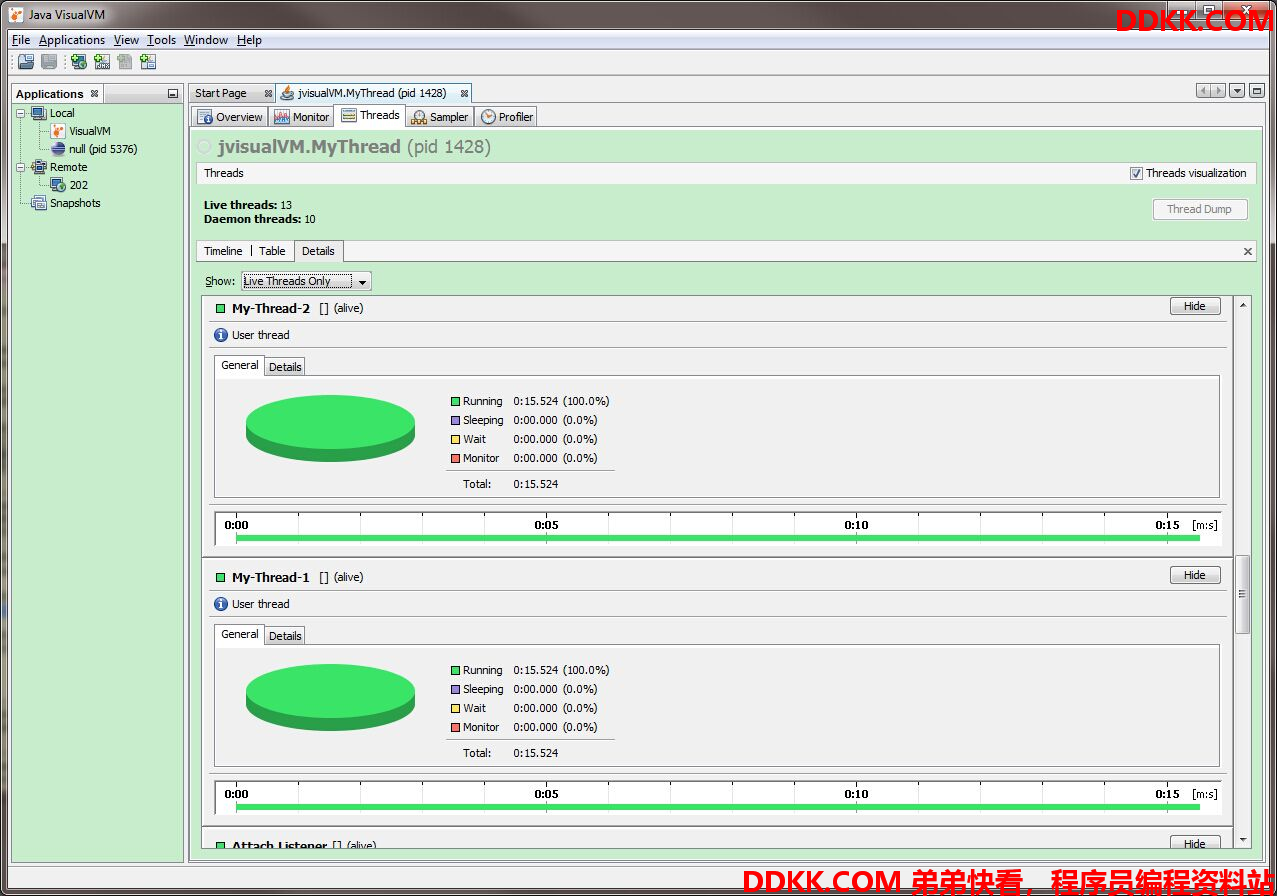This screenshot has height=896, width=1277.
Task: Uncheck Threads visualization checkbox
Action: pyautogui.click(x=1136, y=173)
